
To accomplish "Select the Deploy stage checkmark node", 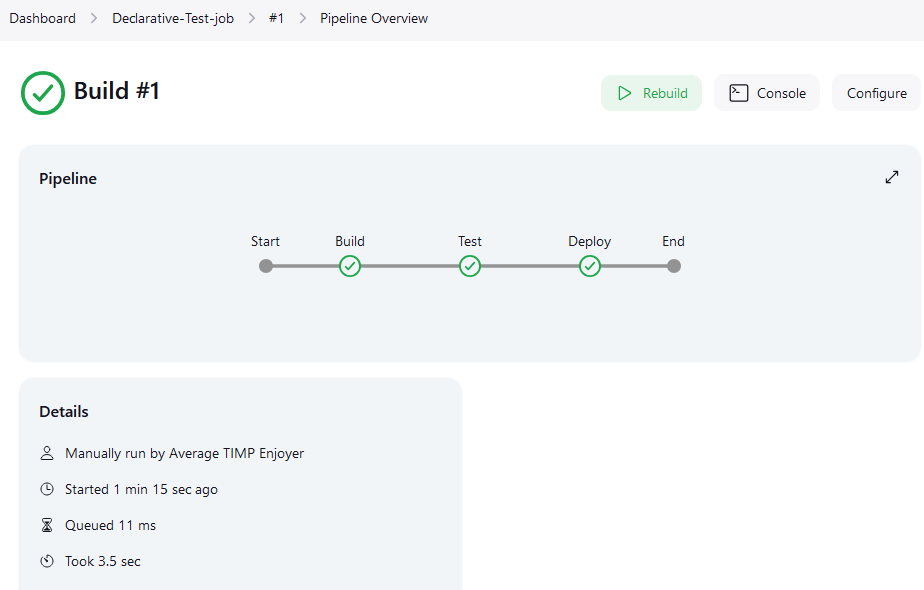I will pos(589,266).
